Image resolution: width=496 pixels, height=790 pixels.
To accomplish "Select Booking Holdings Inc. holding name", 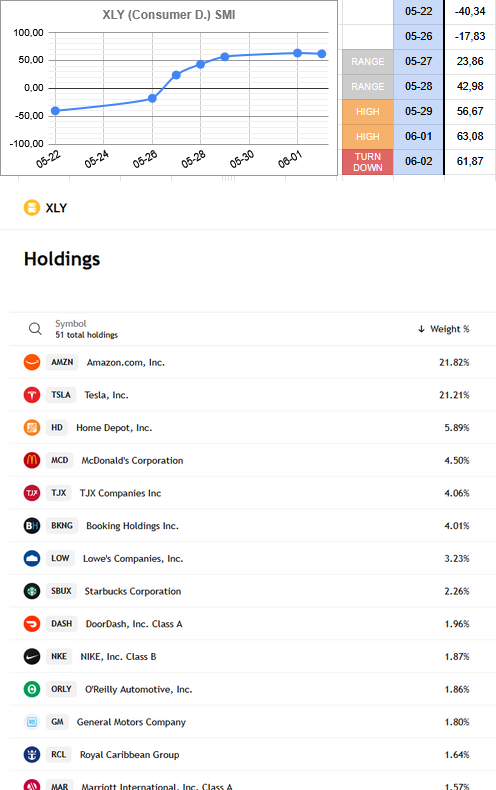I will (132, 526).
